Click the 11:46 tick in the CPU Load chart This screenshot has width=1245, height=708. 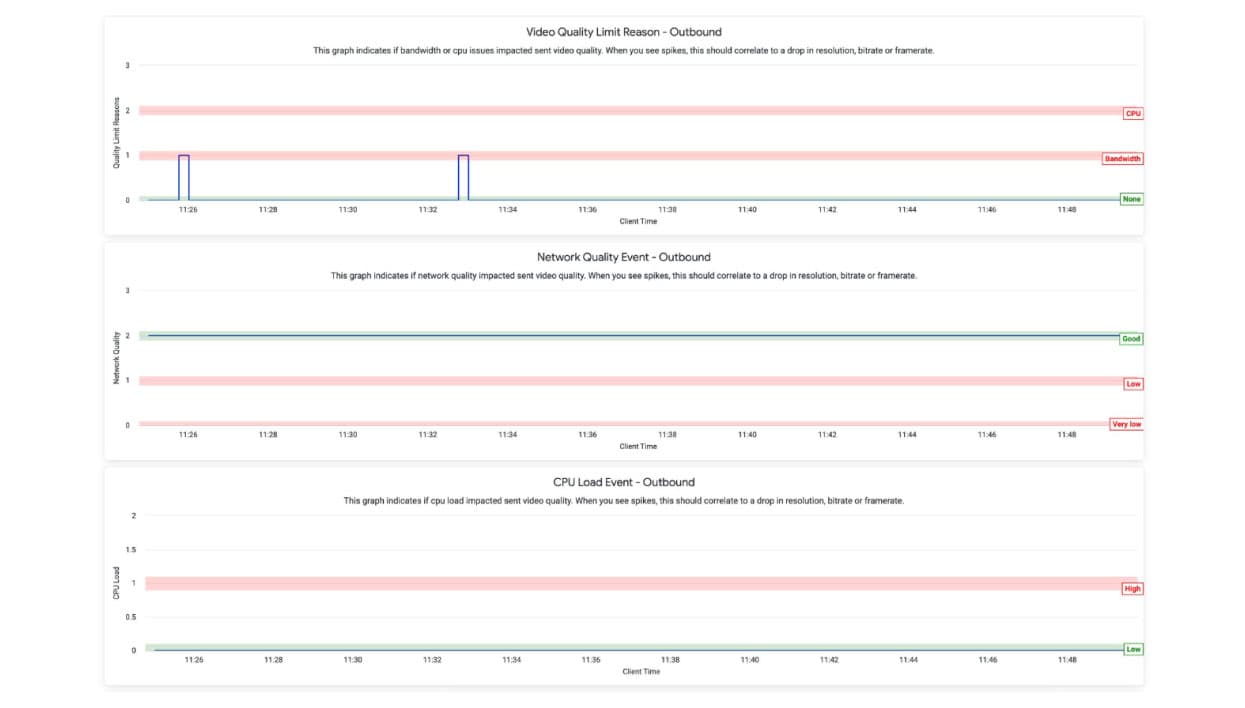[x=988, y=660]
